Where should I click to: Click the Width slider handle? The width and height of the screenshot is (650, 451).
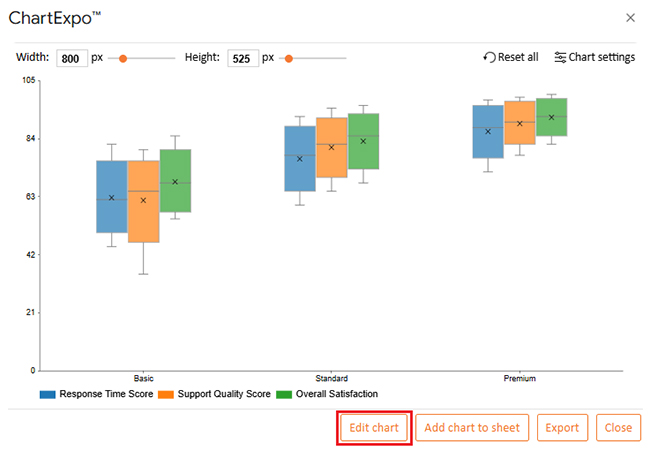pos(123,59)
